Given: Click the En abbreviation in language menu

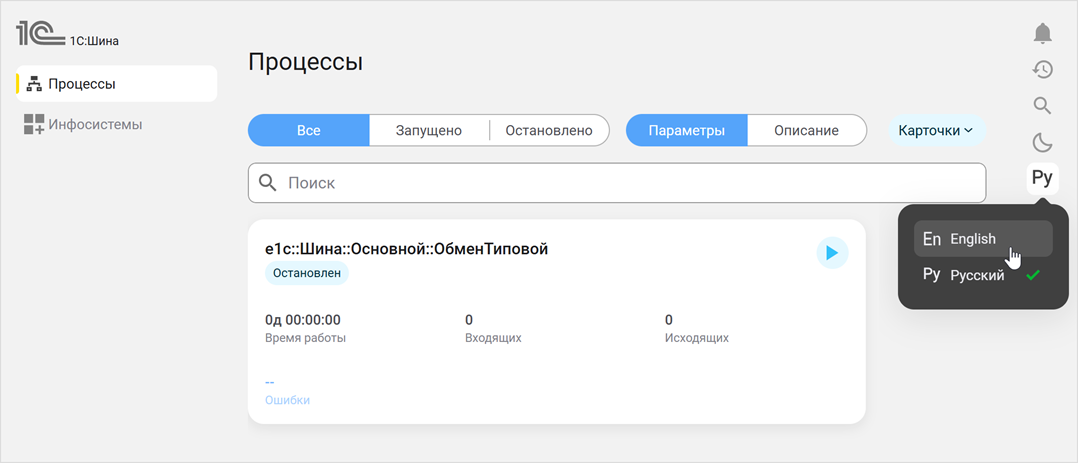Looking at the screenshot, I should (932, 239).
